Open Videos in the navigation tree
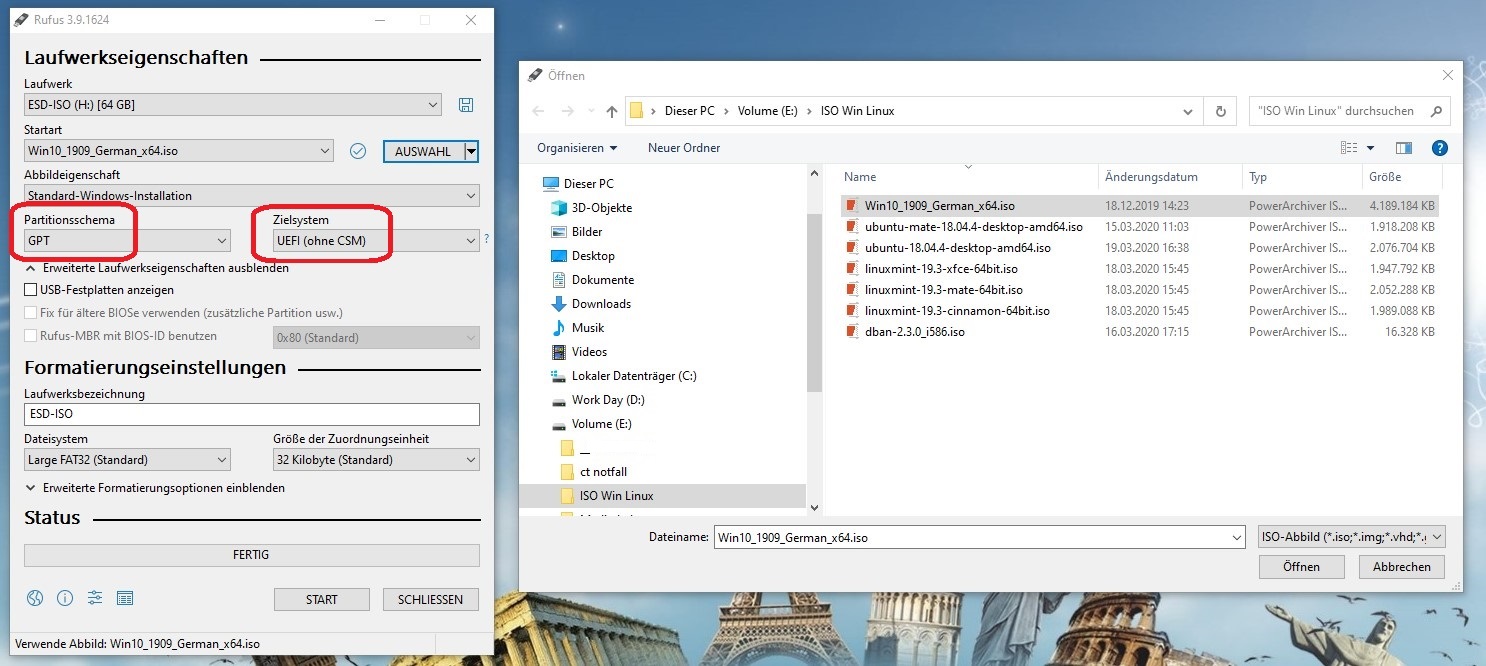Screen dimensions: 1486x666 (579, 352)
